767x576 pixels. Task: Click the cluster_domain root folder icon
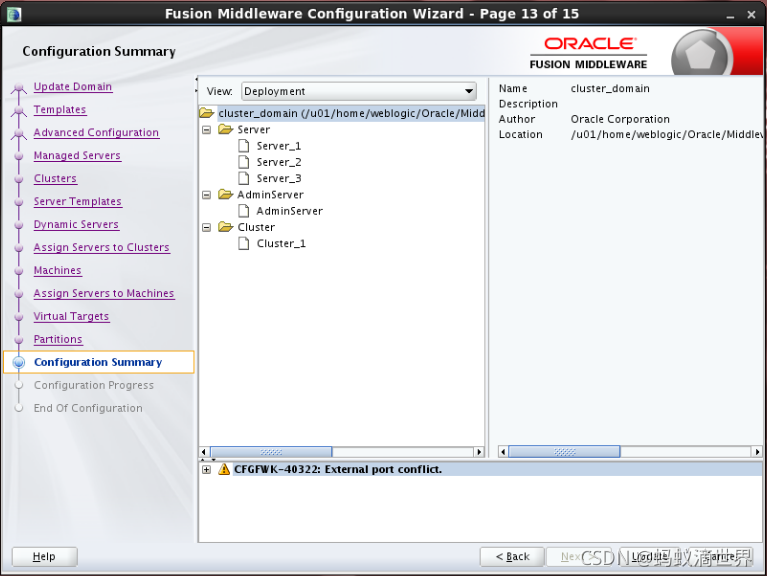pos(206,113)
